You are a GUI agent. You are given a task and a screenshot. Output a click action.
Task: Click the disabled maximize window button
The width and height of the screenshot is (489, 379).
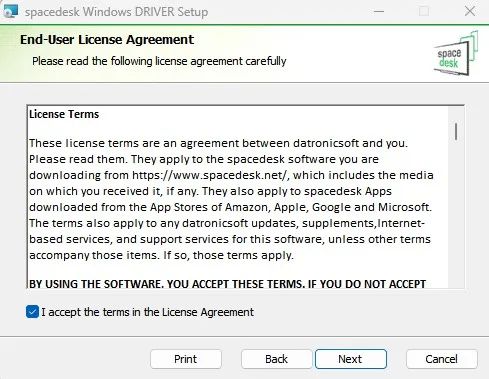[424, 12]
